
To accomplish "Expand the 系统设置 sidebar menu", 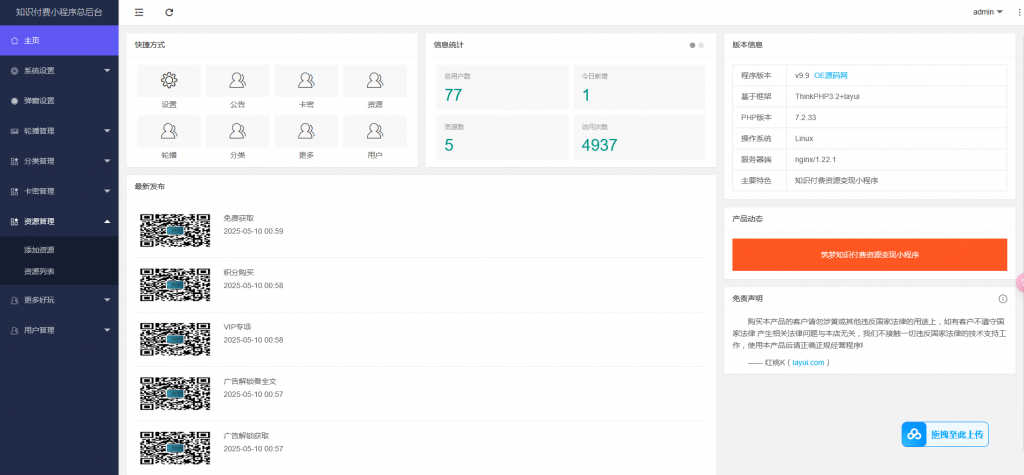I will click(x=59, y=71).
